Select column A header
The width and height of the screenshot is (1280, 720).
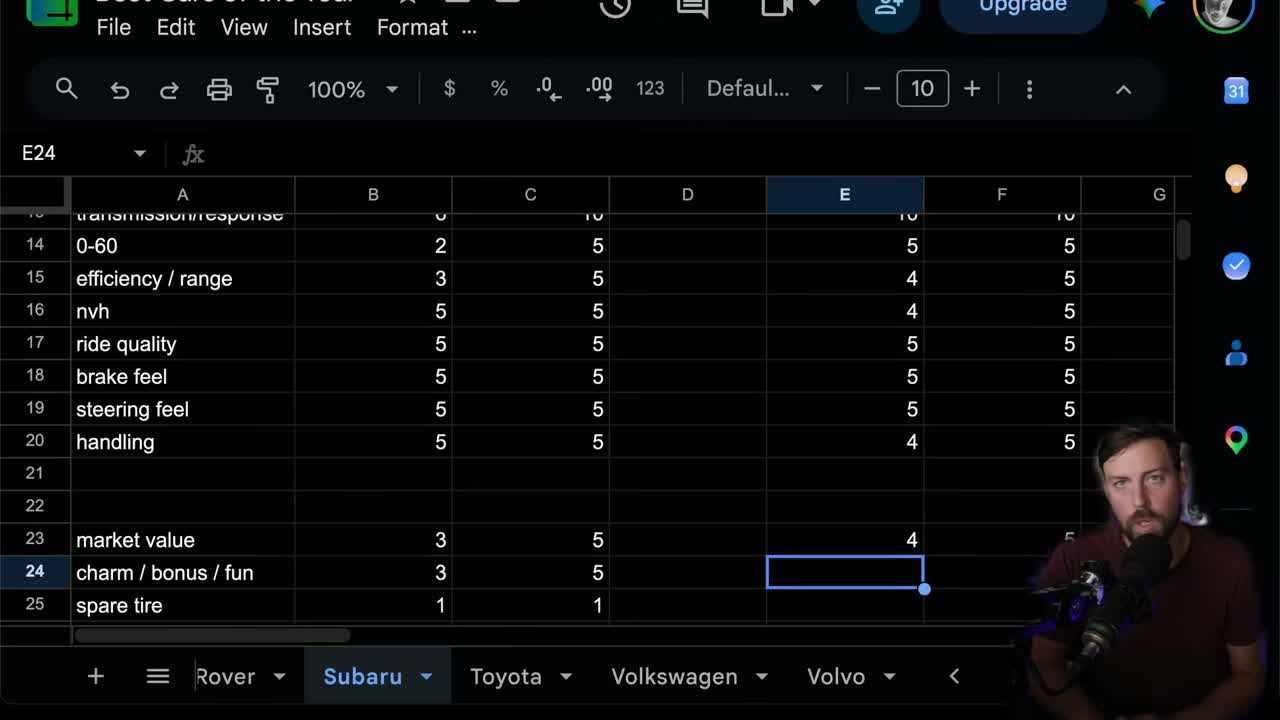click(x=183, y=195)
